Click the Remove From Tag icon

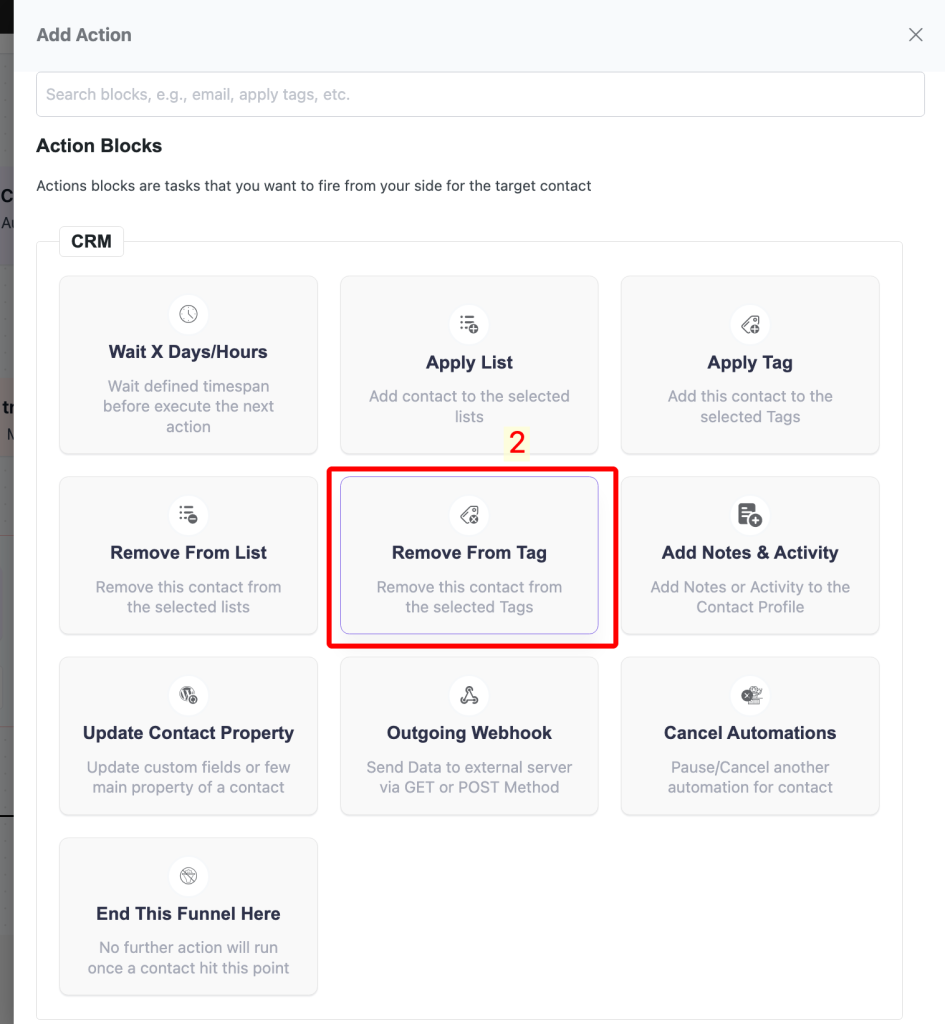click(x=469, y=514)
